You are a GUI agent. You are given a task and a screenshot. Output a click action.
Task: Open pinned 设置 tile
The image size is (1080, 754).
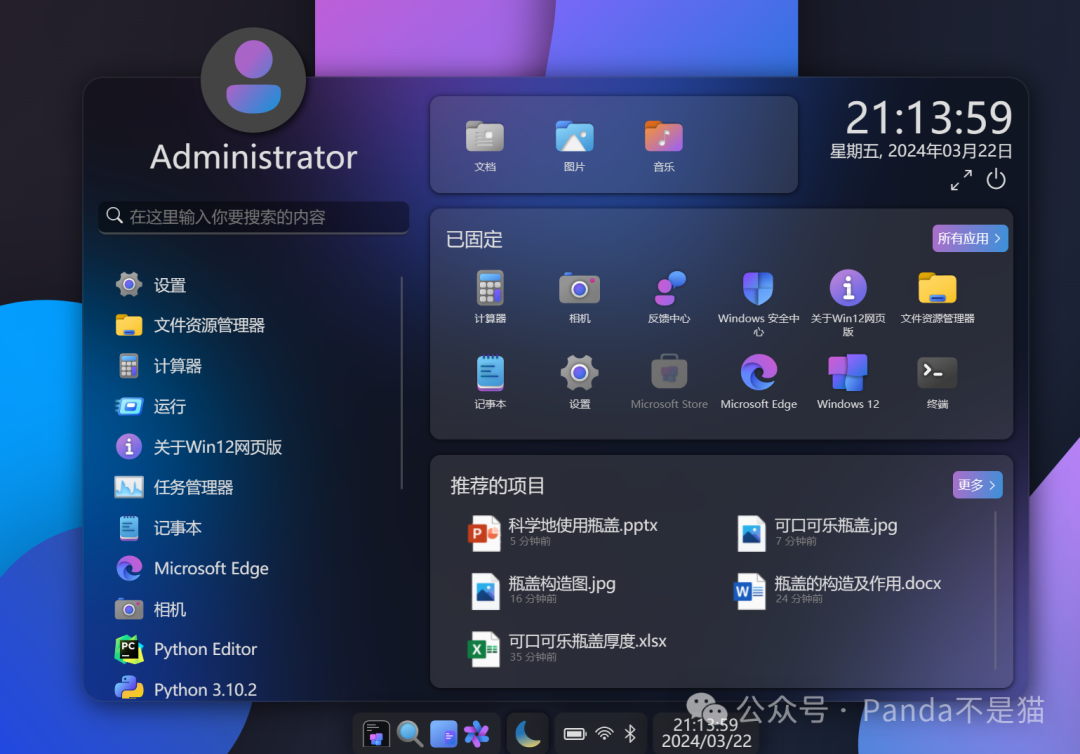(x=579, y=382)
